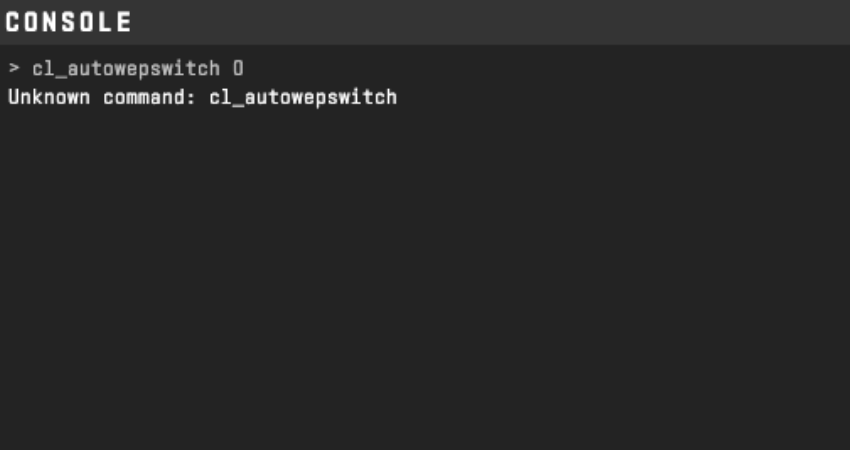Click cl_autowepswitch in the typed command line

[x=126, y=69]
